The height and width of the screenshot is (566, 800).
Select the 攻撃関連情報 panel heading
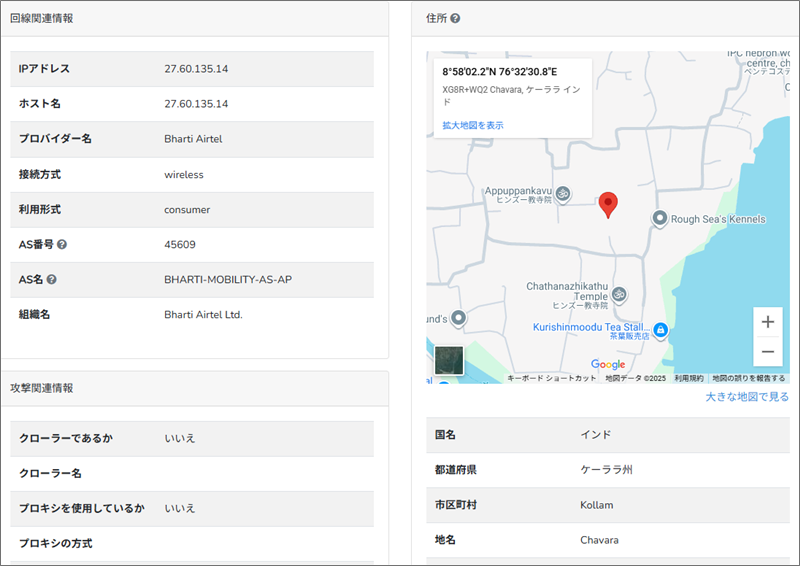(x=42, y=388)
